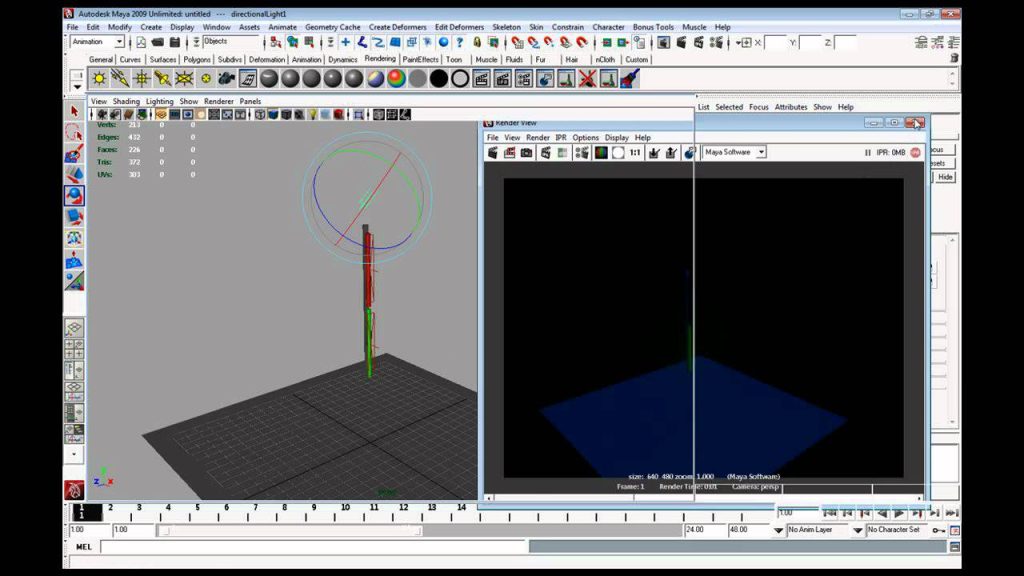Click the black surface shader sphere
This screenshot has height=576, width=1024.
coord(439,79)
